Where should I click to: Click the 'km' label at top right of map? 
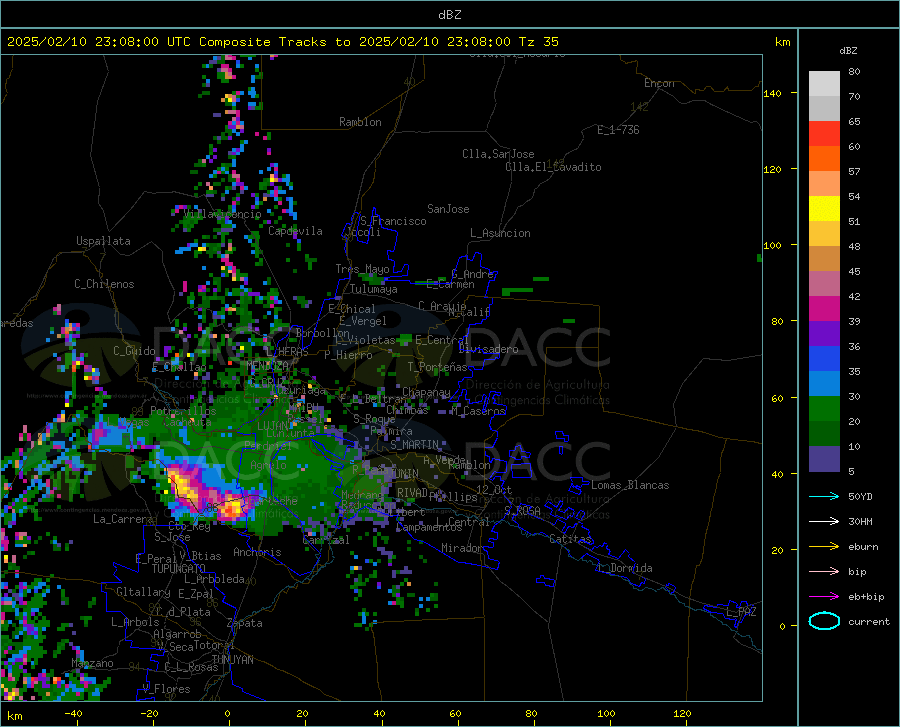tap(782, 42)
